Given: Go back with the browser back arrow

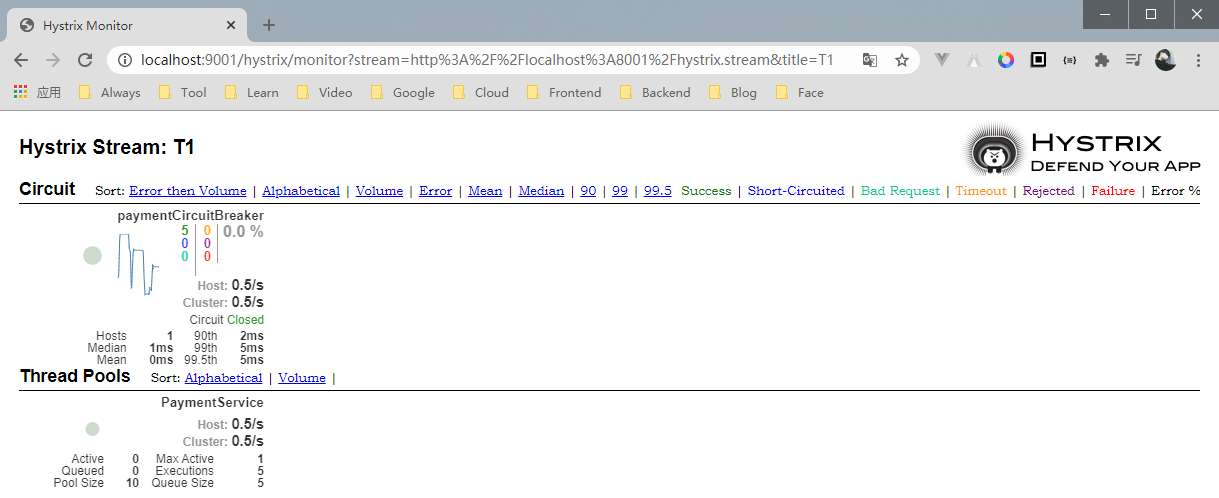Looking at the screenshot, I should coord(21,60).
